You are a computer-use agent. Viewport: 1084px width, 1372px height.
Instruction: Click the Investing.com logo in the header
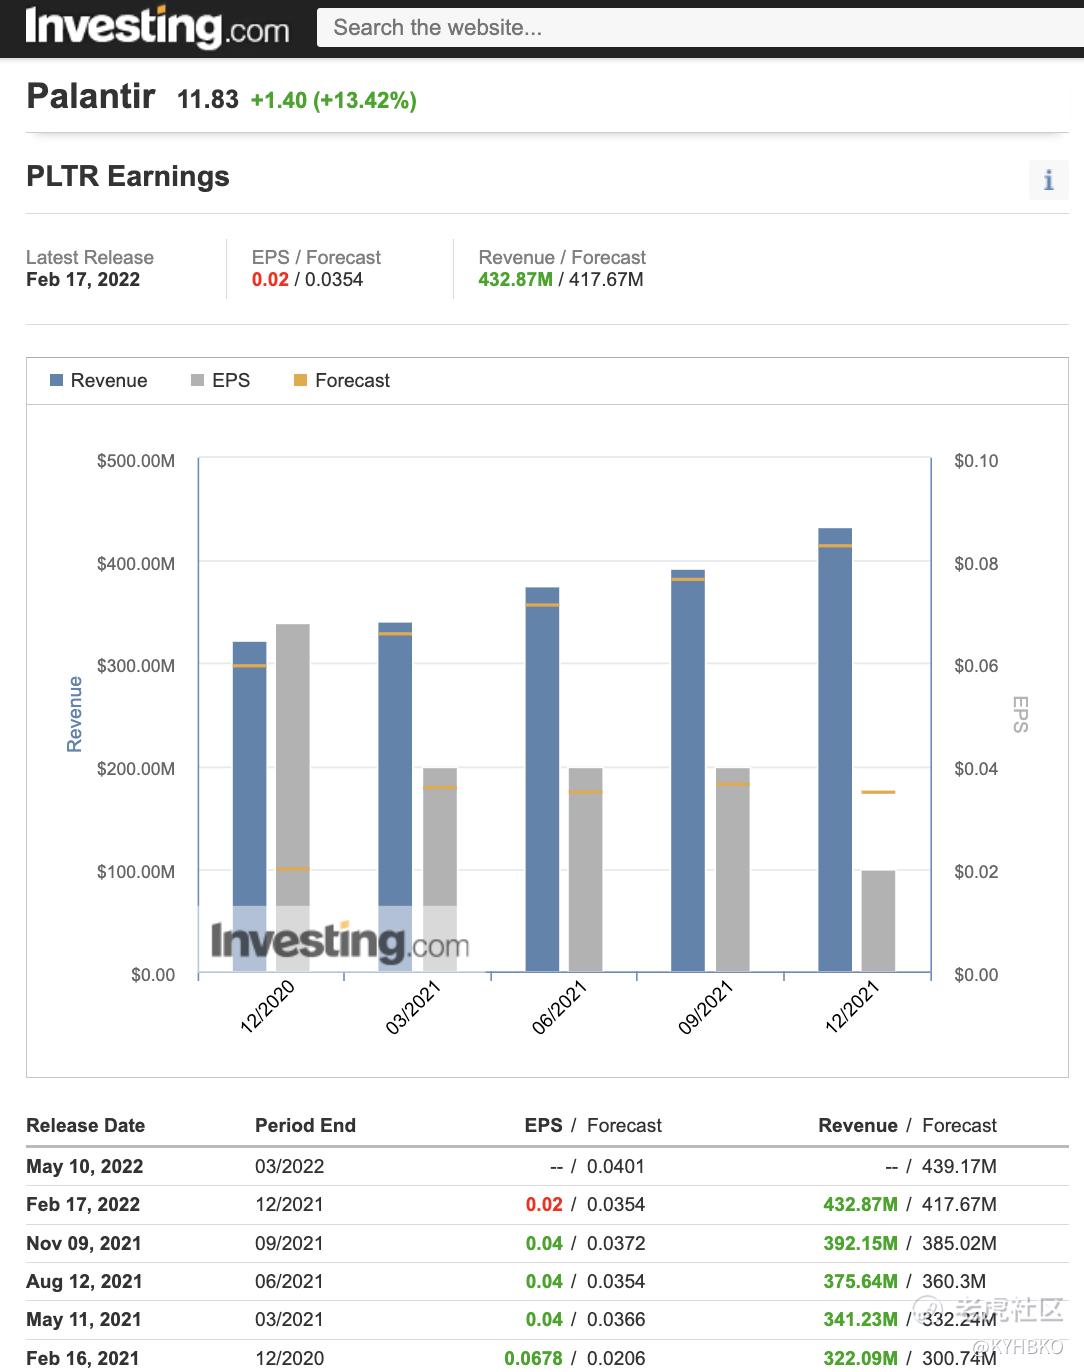157,27
